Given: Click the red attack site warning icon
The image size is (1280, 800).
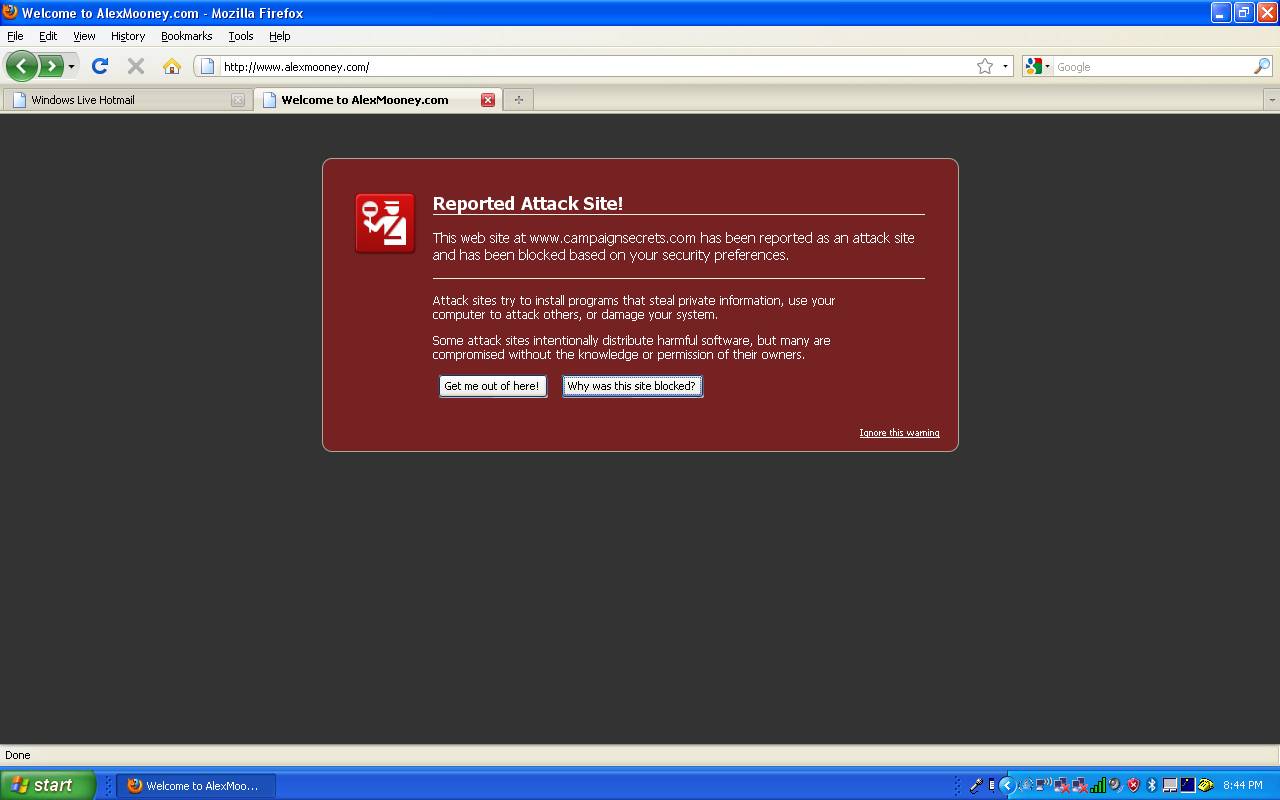Looking at the screenshot, I should tap(385, 223).
